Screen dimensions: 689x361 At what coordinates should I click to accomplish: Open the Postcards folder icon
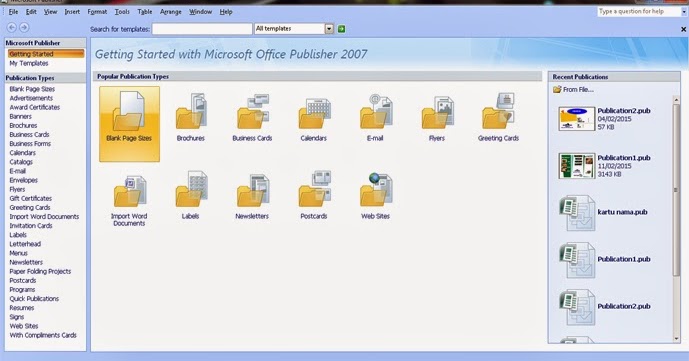[x=314, y=189]
